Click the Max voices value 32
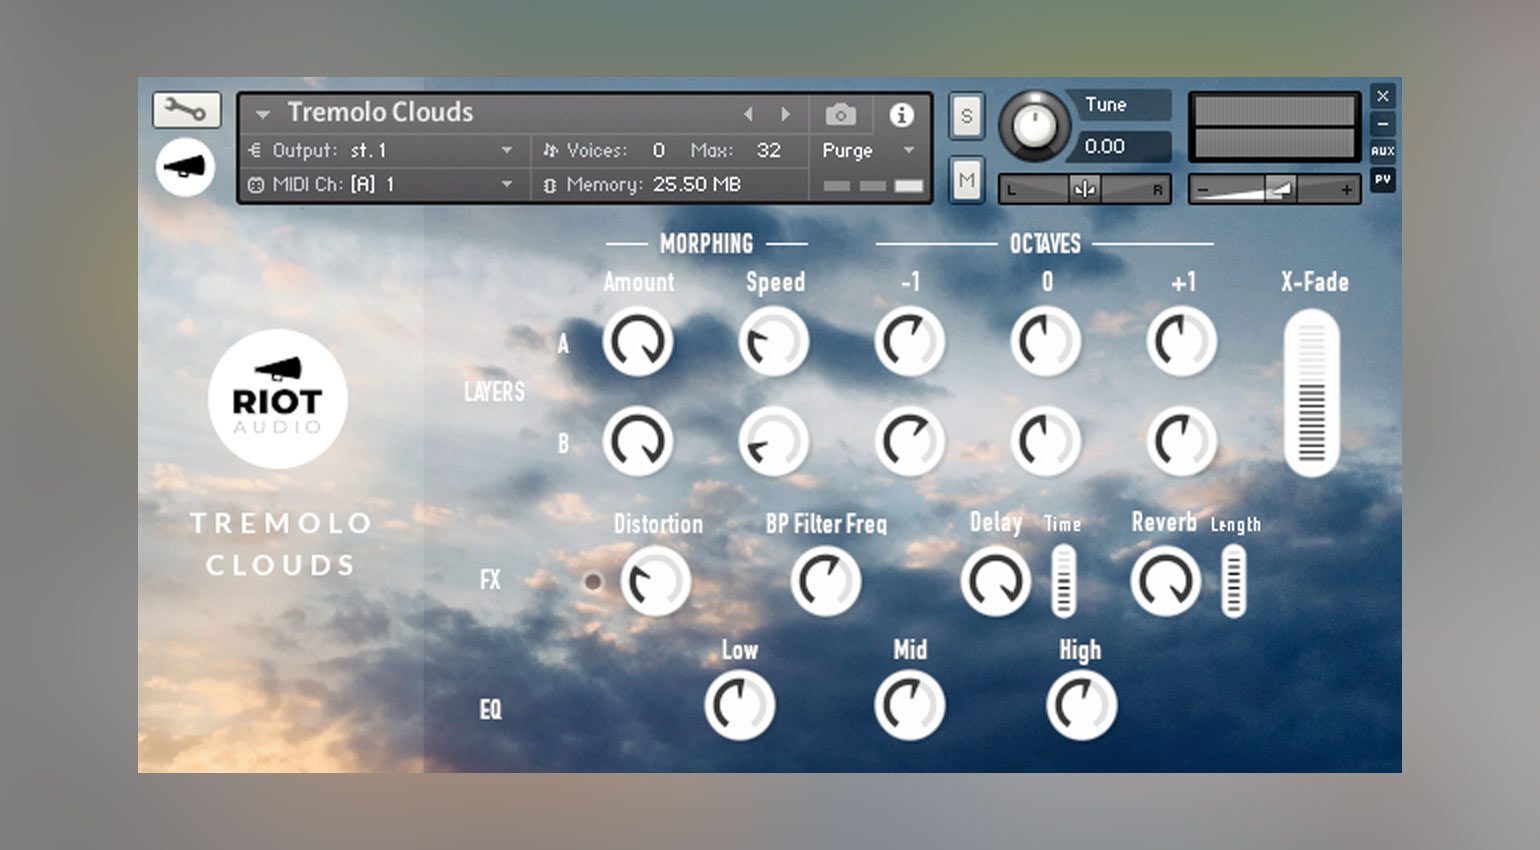This screenshot has width=1540, height=850. click(768, 150)
